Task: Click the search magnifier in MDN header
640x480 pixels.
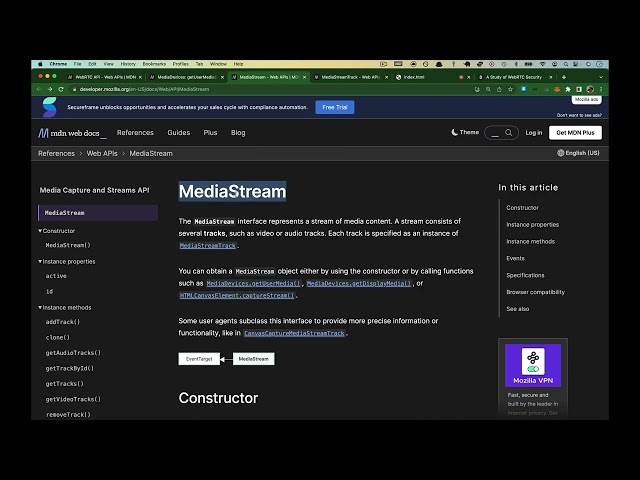Action: click(509, 133)
